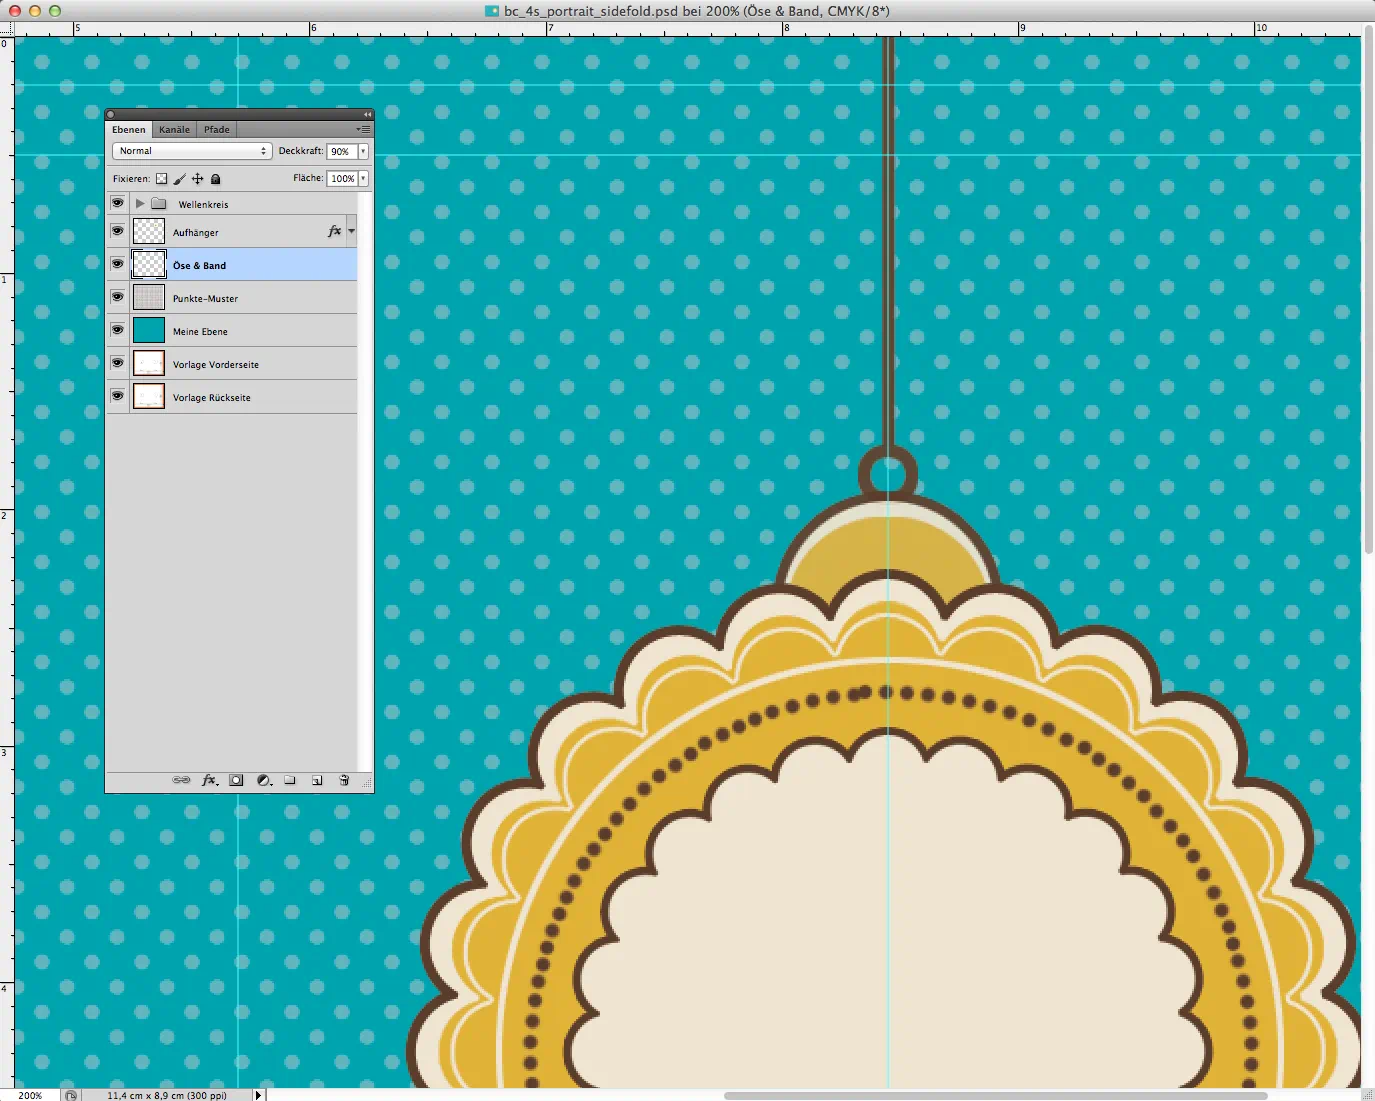Lock layer position with move icon
1375x1101 pixels.
pyautogui.click(x=197, y=179)
